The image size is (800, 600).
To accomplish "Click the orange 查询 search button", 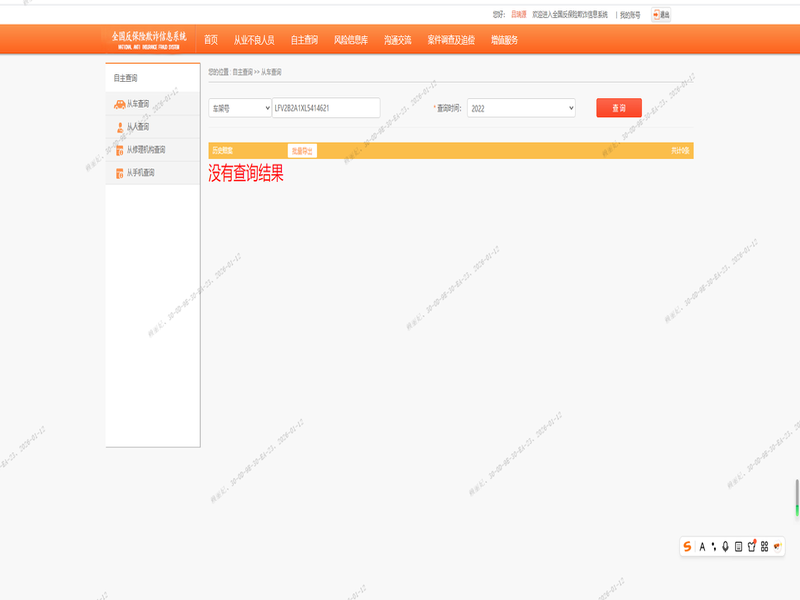I will point(619,108).
